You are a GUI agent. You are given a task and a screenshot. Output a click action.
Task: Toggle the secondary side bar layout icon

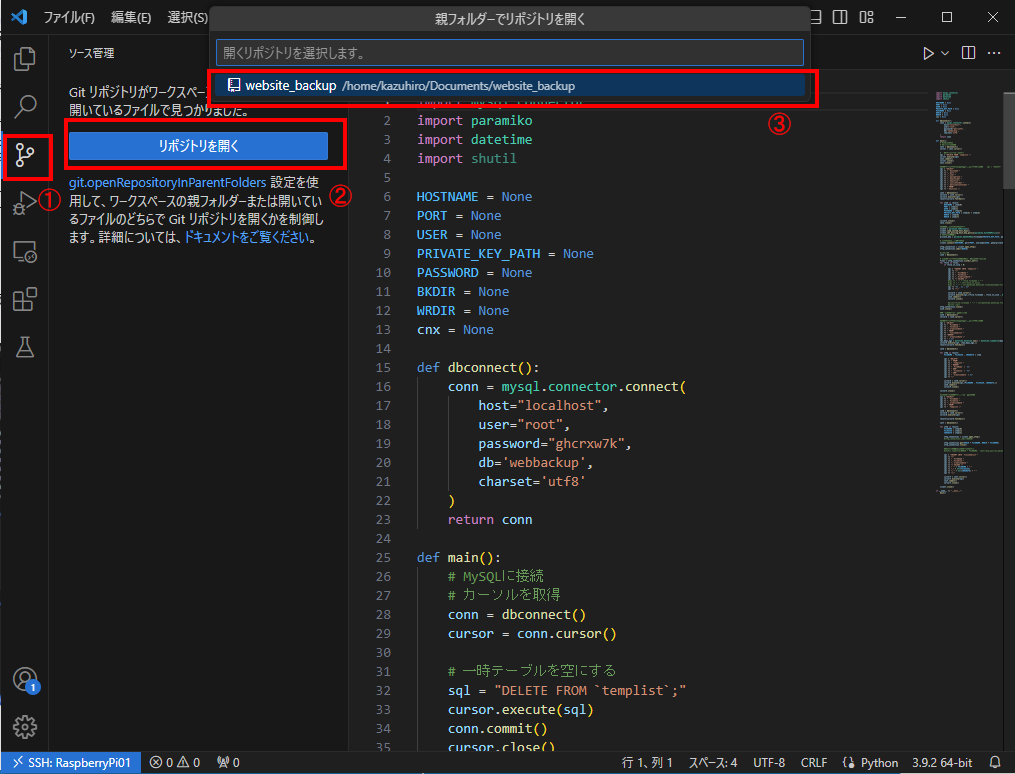[x=840, y=17]
